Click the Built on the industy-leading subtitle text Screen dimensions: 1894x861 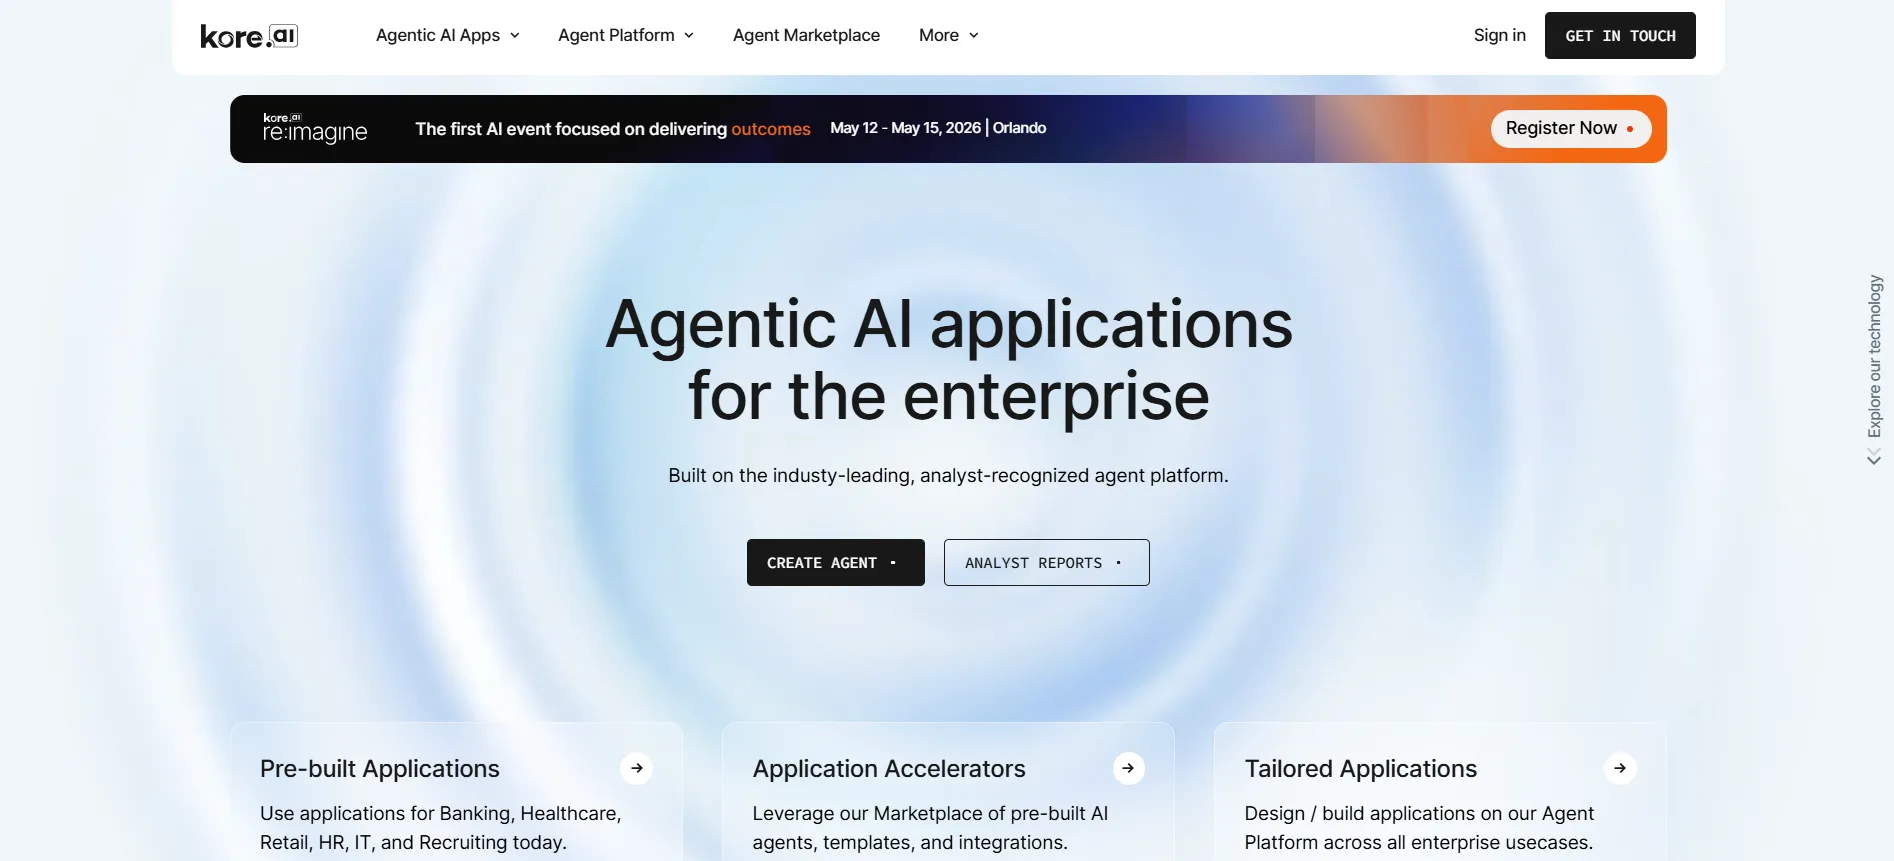(948, 476)
